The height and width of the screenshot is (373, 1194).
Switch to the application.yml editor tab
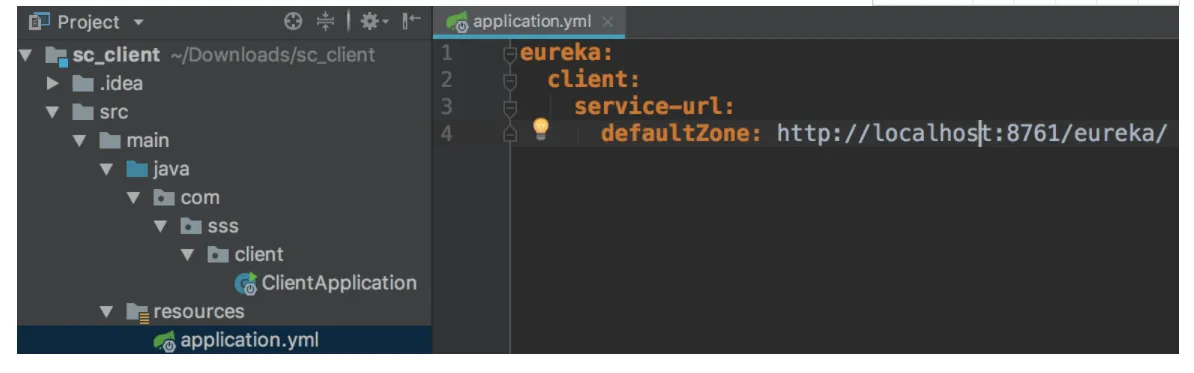529,21
